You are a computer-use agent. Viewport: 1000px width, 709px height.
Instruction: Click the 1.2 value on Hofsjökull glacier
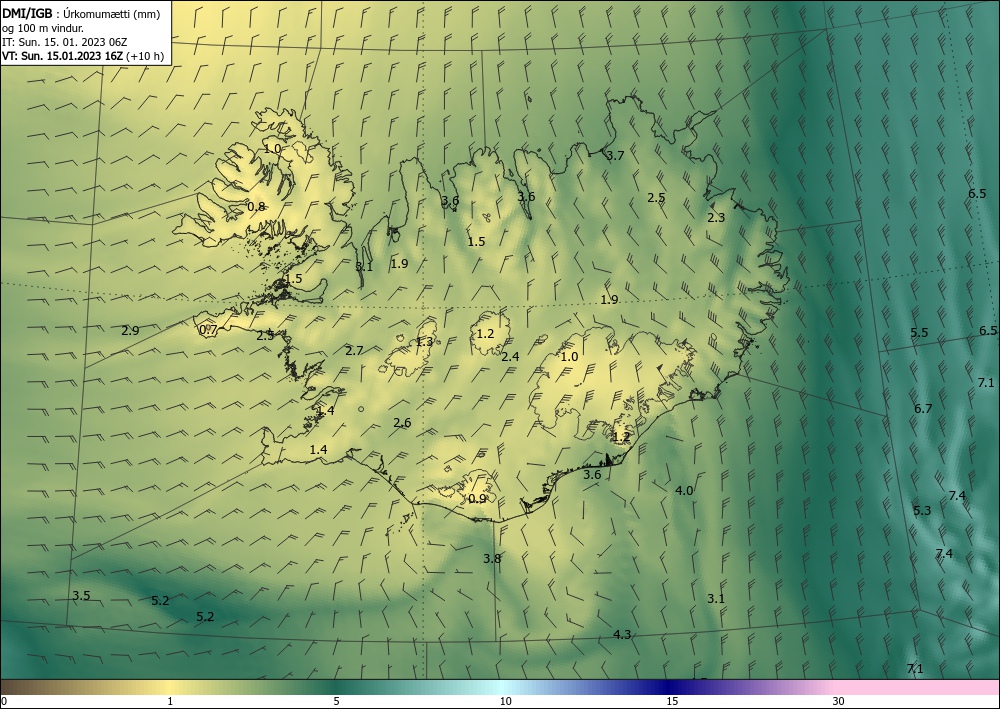(485, 334)
